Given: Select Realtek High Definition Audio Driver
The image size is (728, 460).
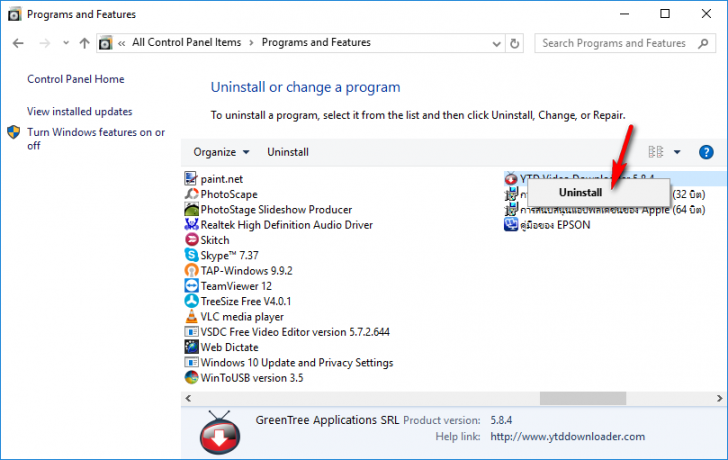Looking at the screenshot, I should coord(286,225).
